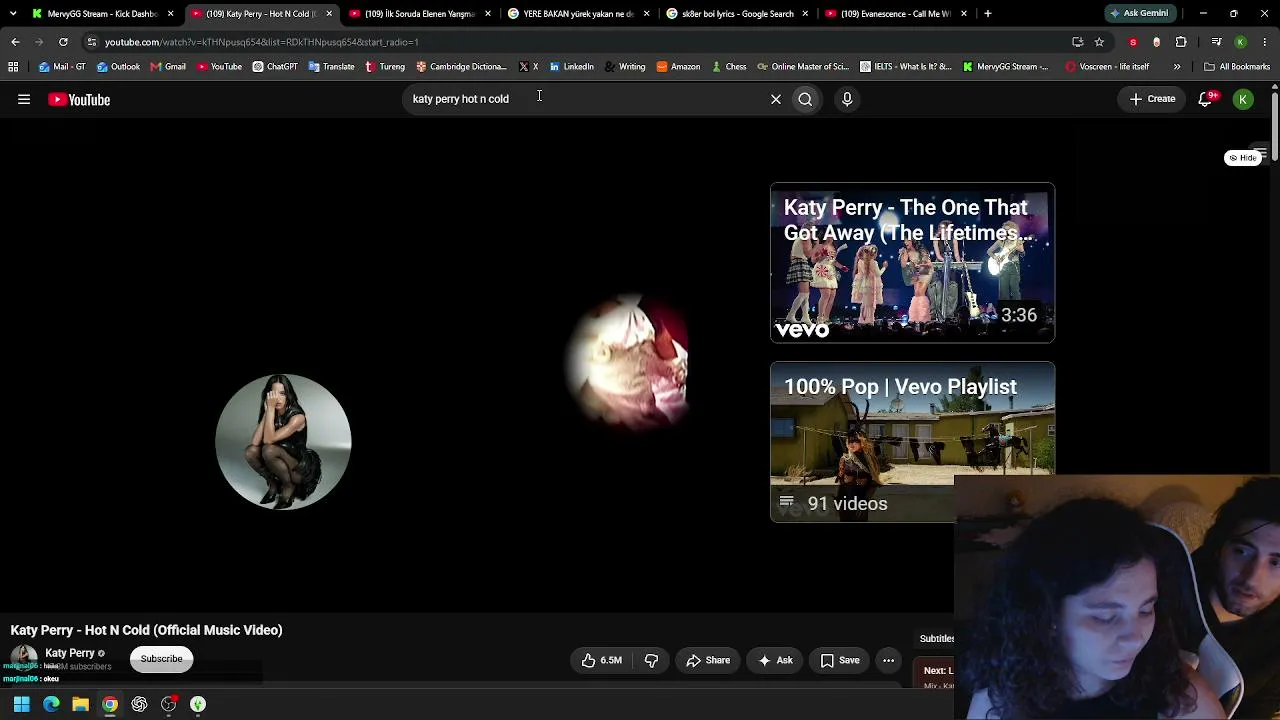Open the Amazon bookmark

[x=678, y=67]
